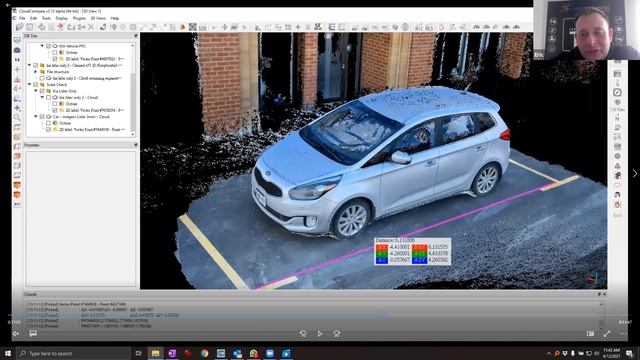Viewport: 640px width, 360px height.
Task: Click the fullscreen arrows icon in video player
Action: [x=607, y=333]
